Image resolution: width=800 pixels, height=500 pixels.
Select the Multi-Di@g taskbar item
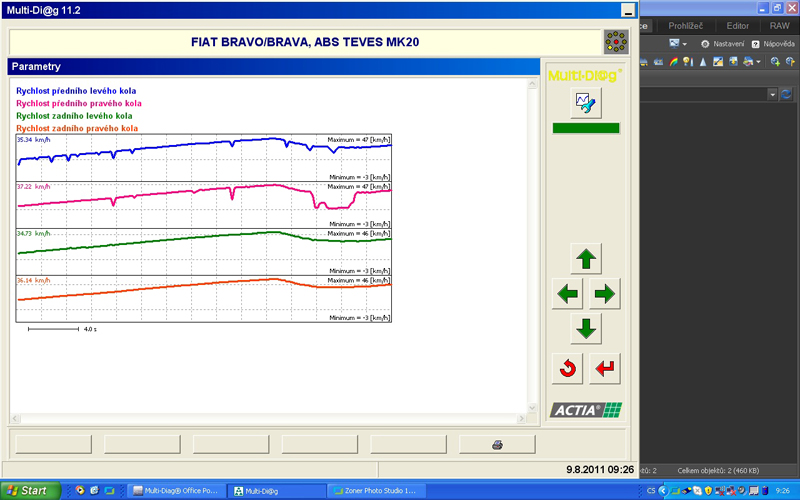(x=276, y=491)
